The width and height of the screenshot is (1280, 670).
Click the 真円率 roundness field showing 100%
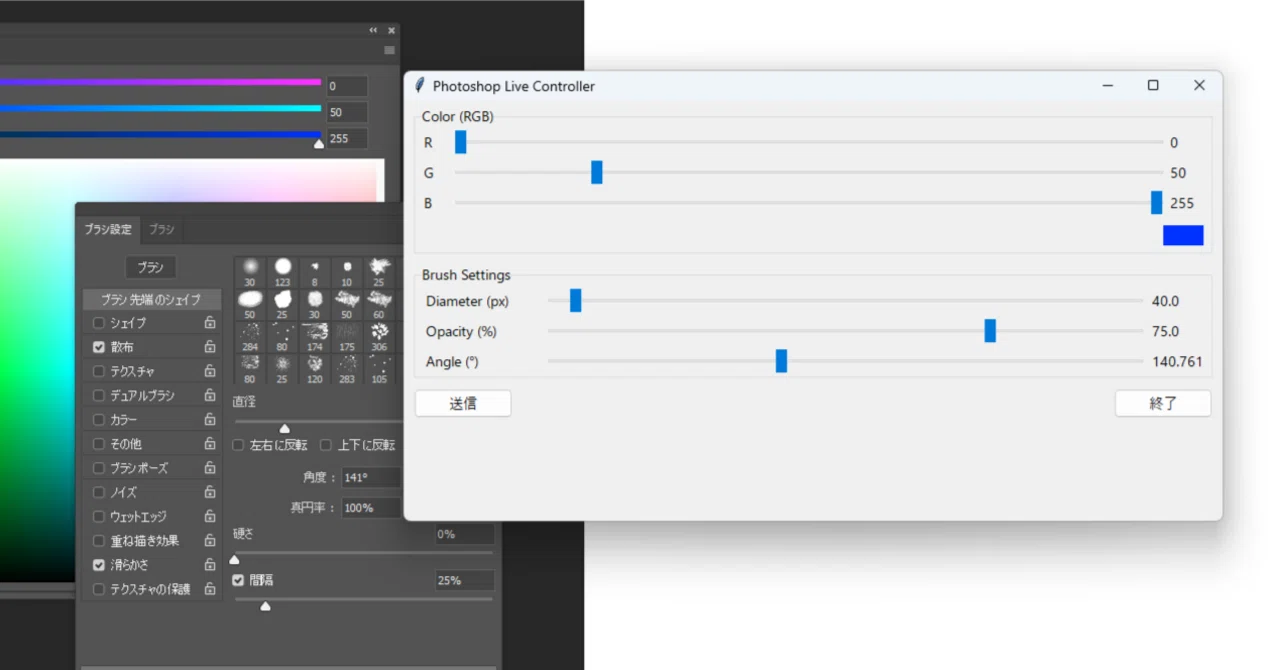[x=370, y=508]
